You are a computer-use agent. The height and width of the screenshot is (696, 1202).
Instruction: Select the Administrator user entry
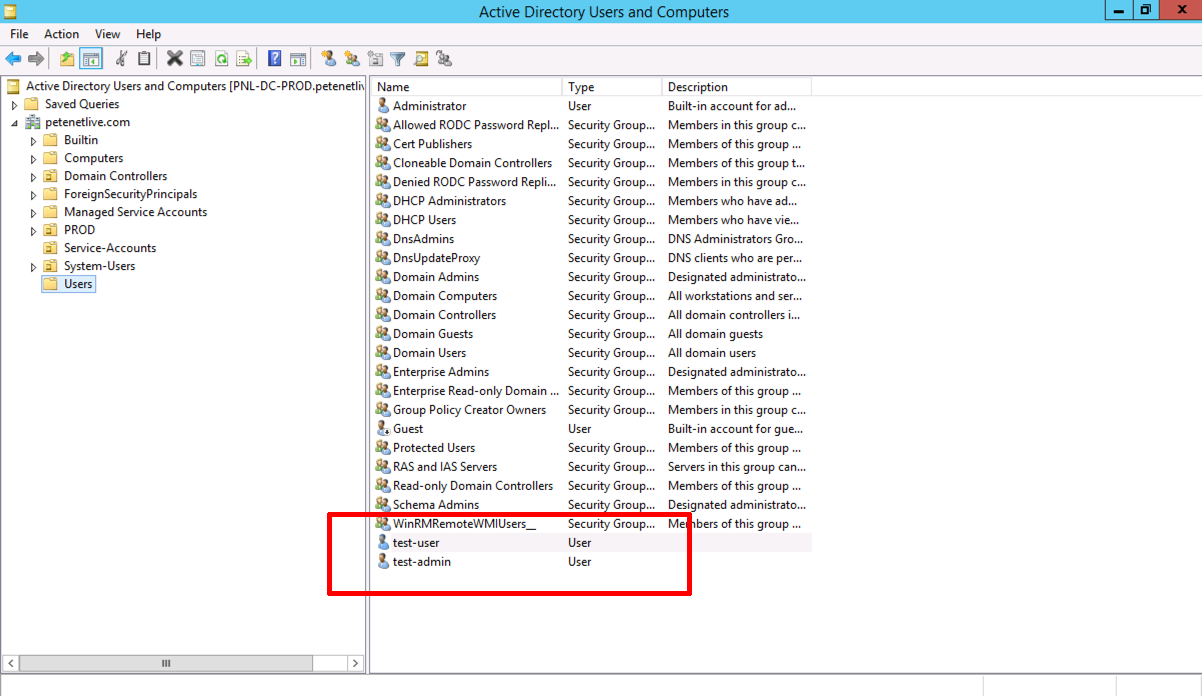coord(592,106)
